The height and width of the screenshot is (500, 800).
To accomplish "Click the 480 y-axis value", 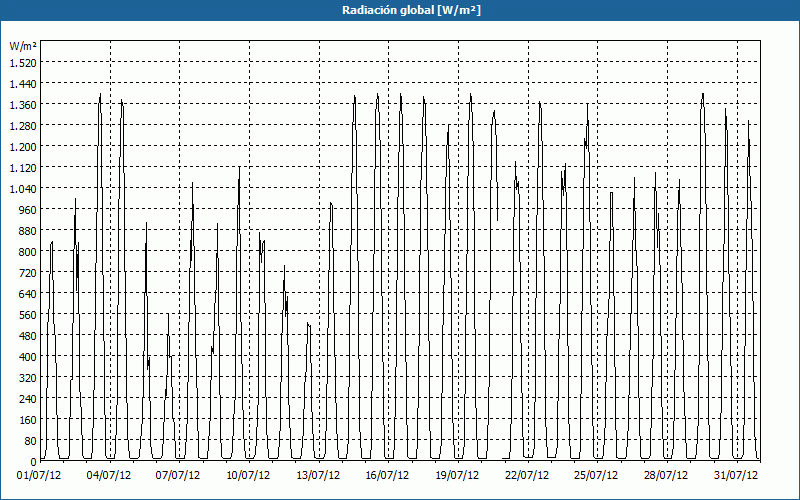I will pos(28,336).
